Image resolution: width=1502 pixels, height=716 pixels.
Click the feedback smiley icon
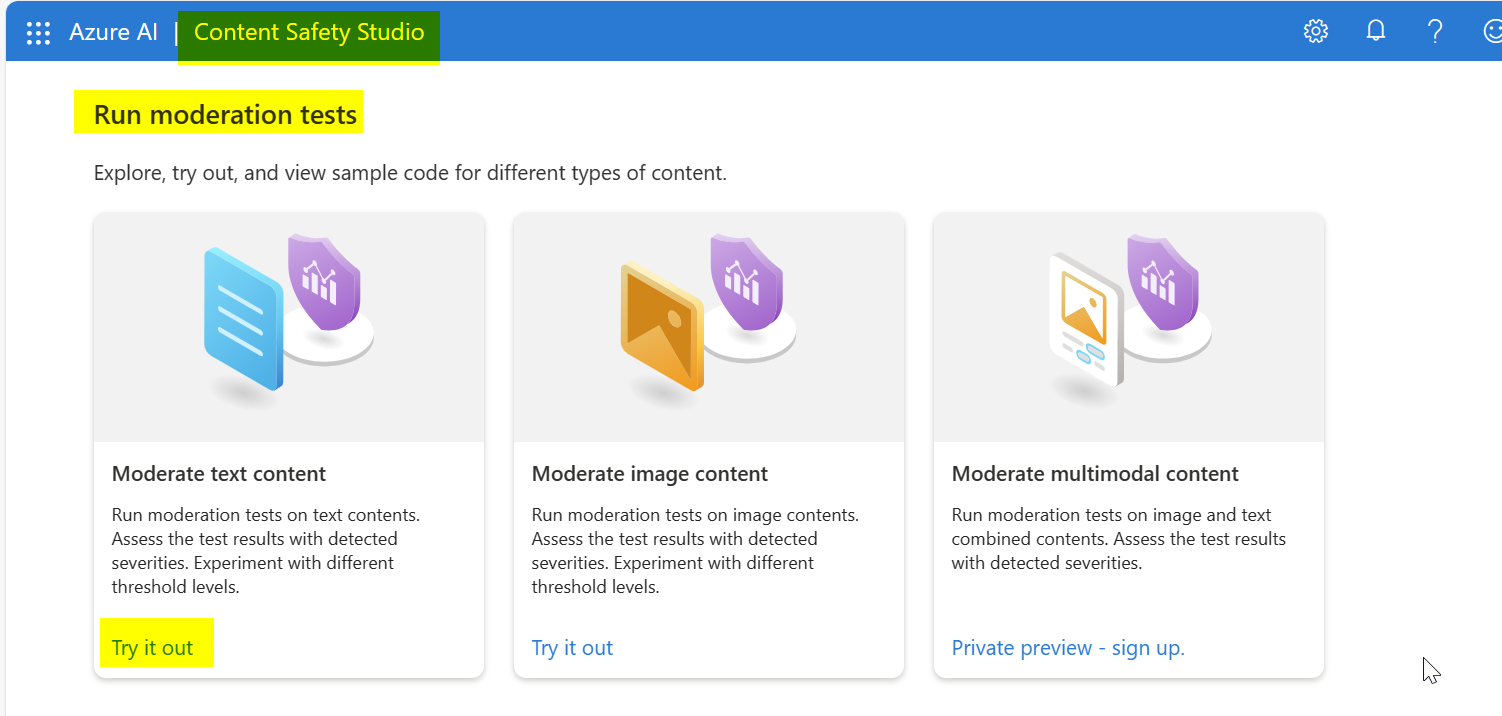[1492, 32]
